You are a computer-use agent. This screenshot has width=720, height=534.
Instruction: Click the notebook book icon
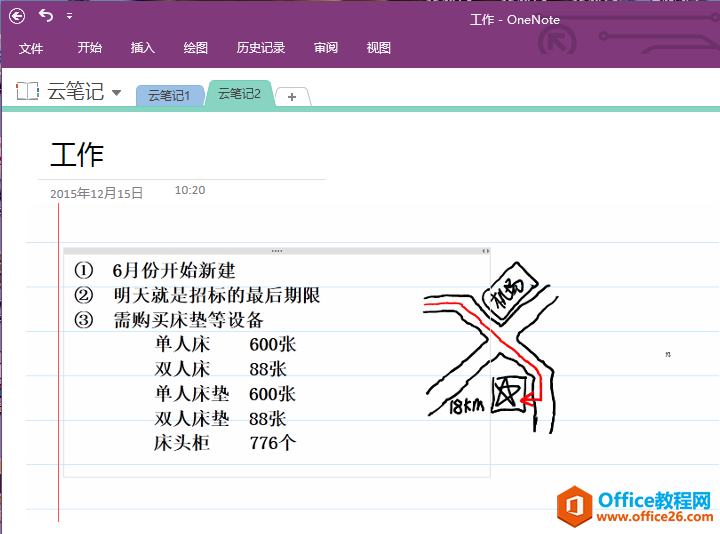[x=28, y=92]
